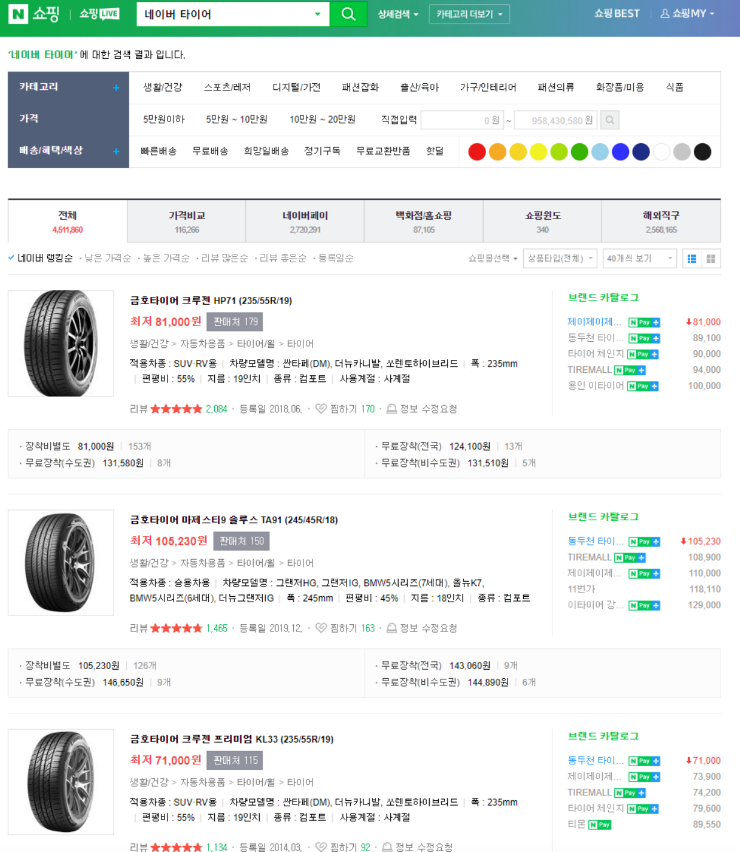Sort by 등록일순
Screen dimensions: 740x852
pos(335,258)
